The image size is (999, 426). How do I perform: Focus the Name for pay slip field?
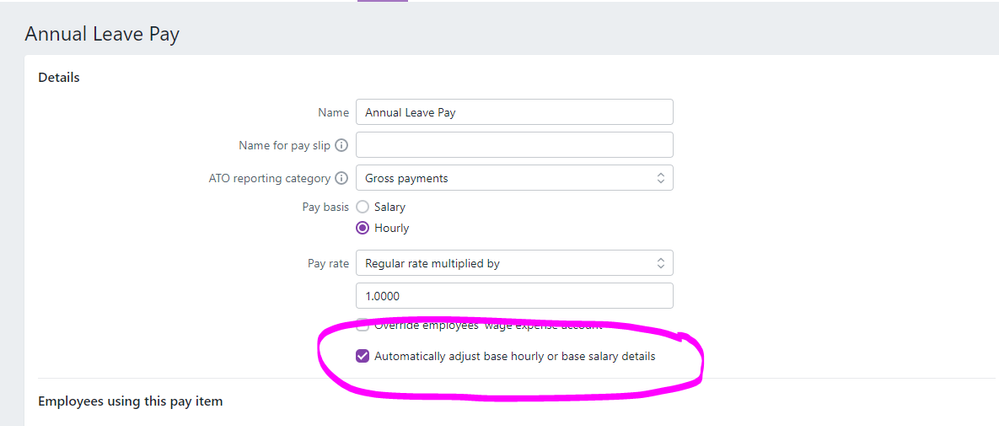tap(514, 145)
